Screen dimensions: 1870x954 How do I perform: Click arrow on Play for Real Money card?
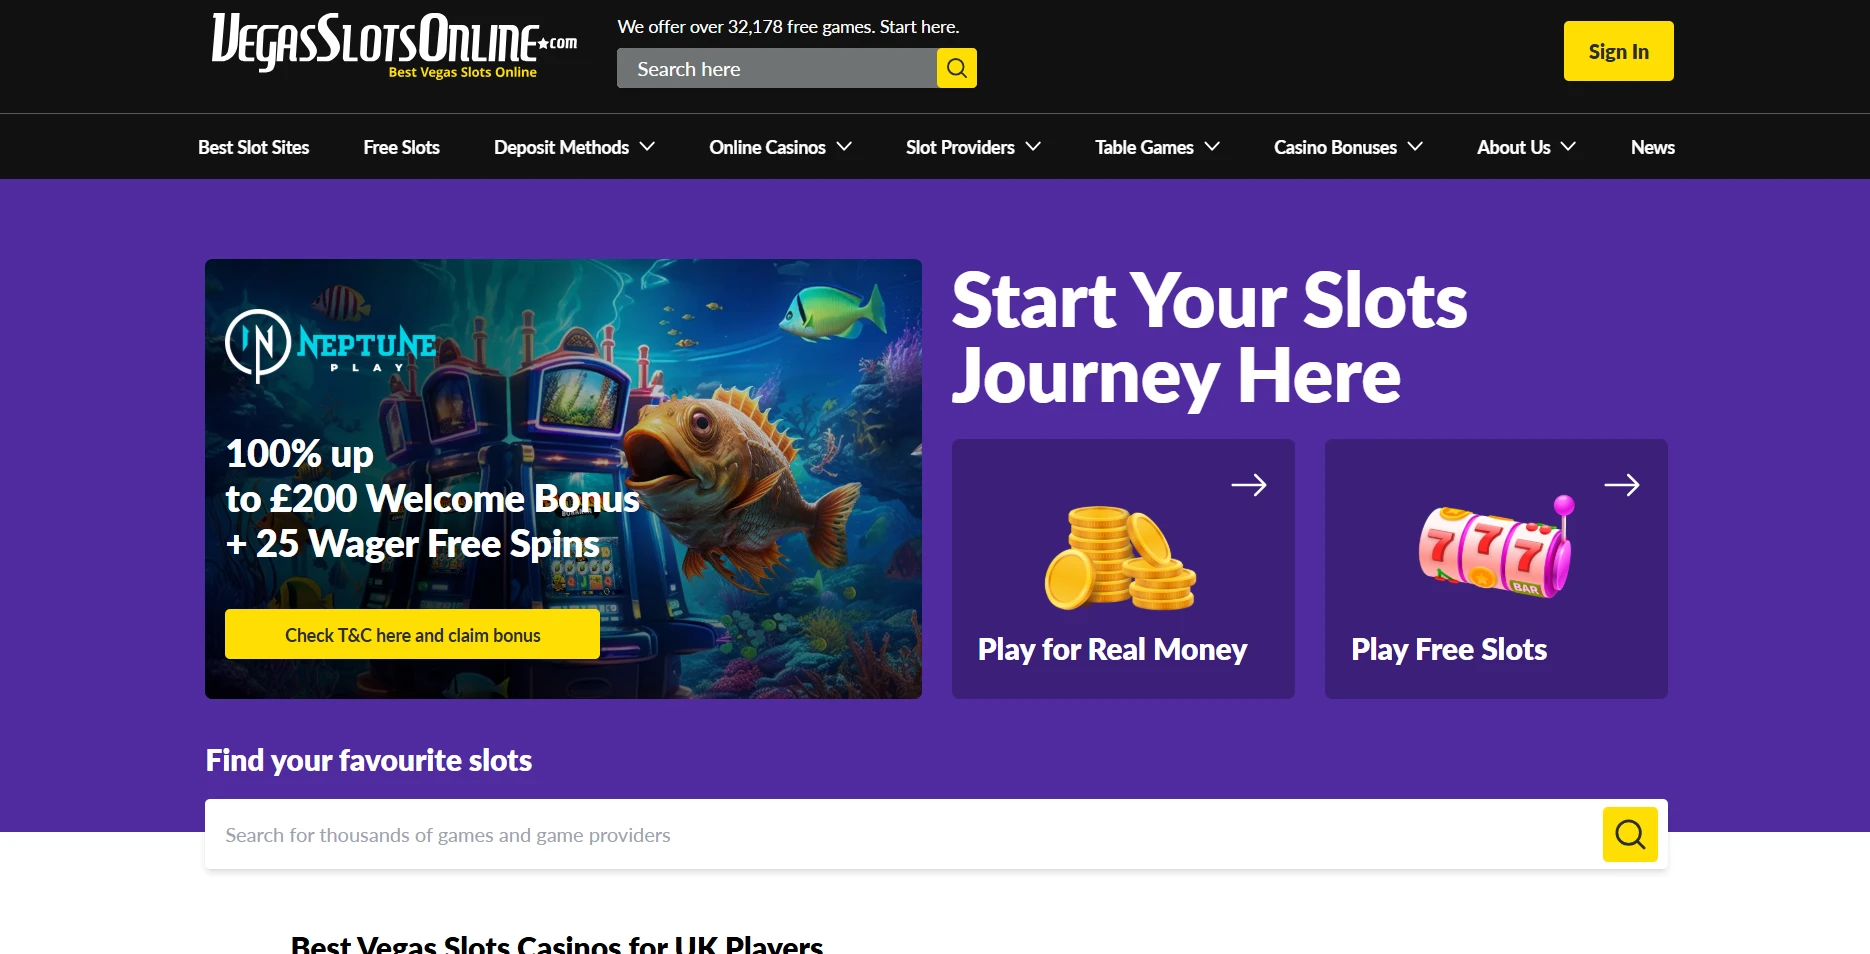pos(1249,485)
